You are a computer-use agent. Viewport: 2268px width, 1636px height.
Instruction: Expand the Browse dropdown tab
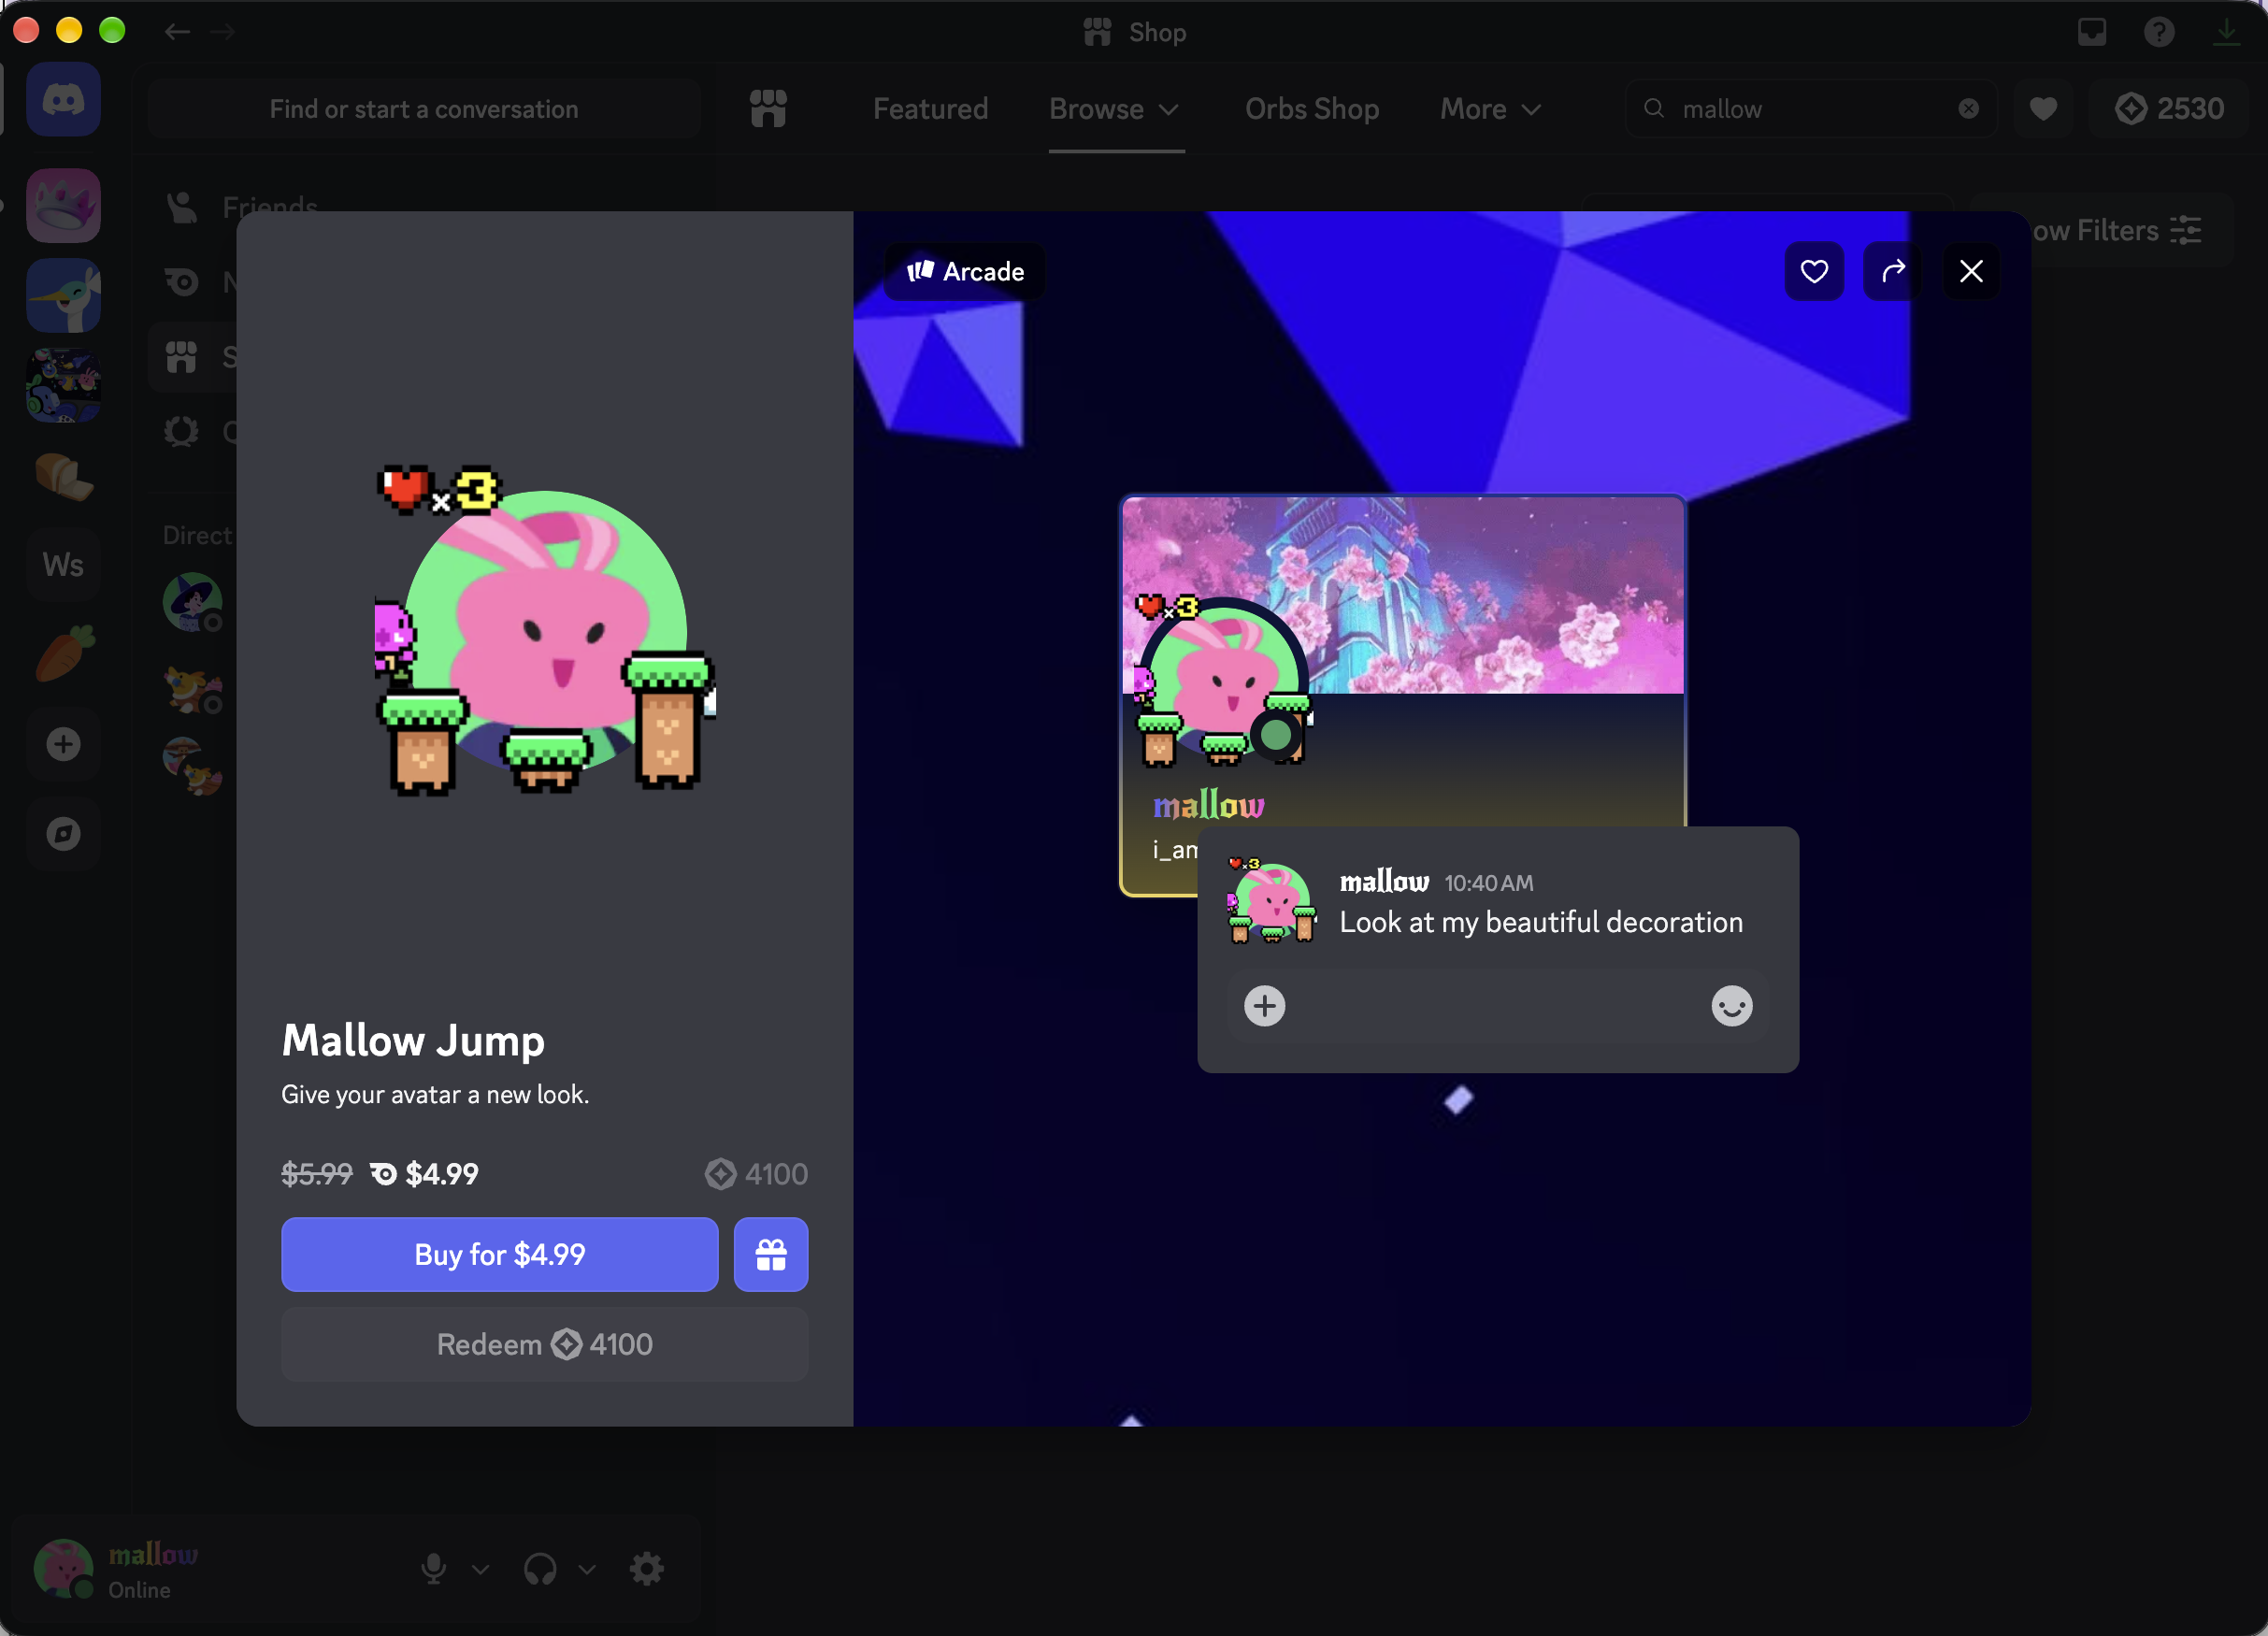tap(1116, 109)
